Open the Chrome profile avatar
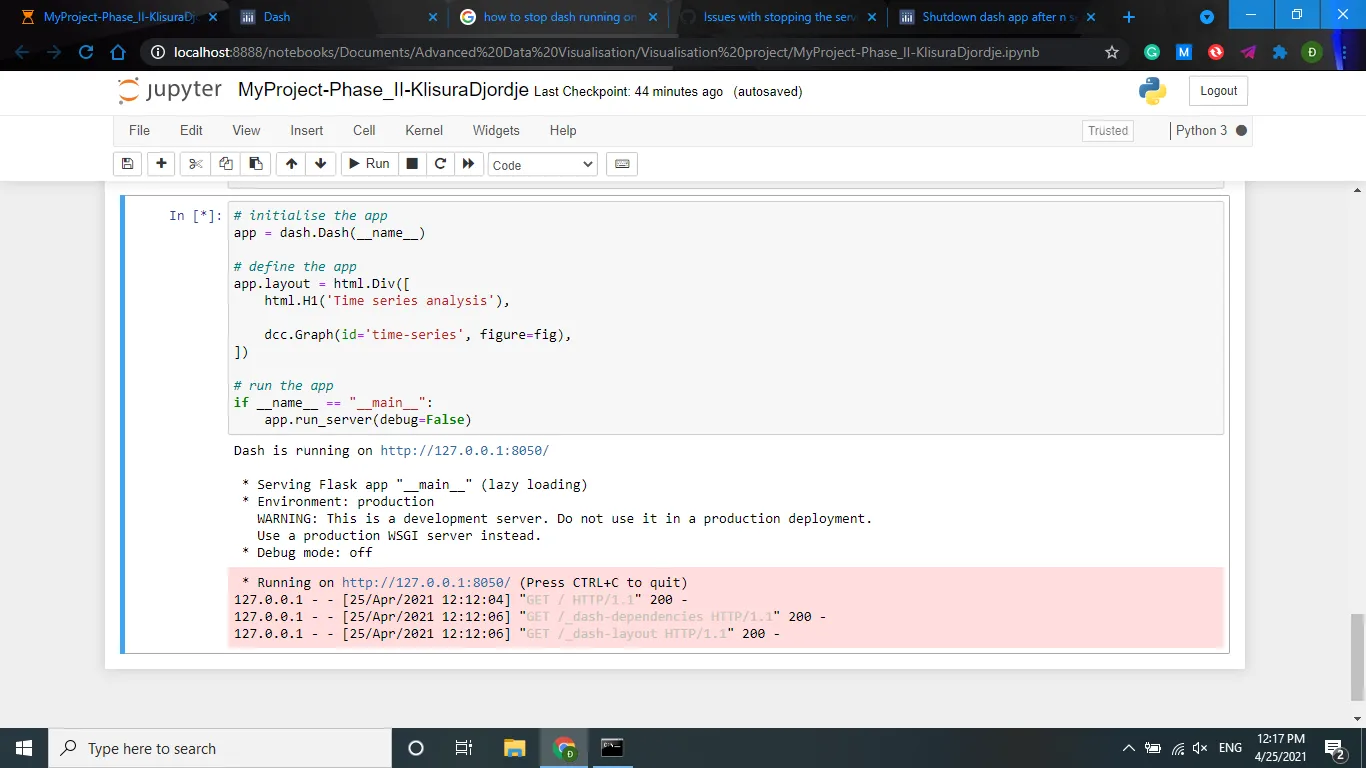The width and height of the screenshot is (1366, 768). tap(1311, 52)
